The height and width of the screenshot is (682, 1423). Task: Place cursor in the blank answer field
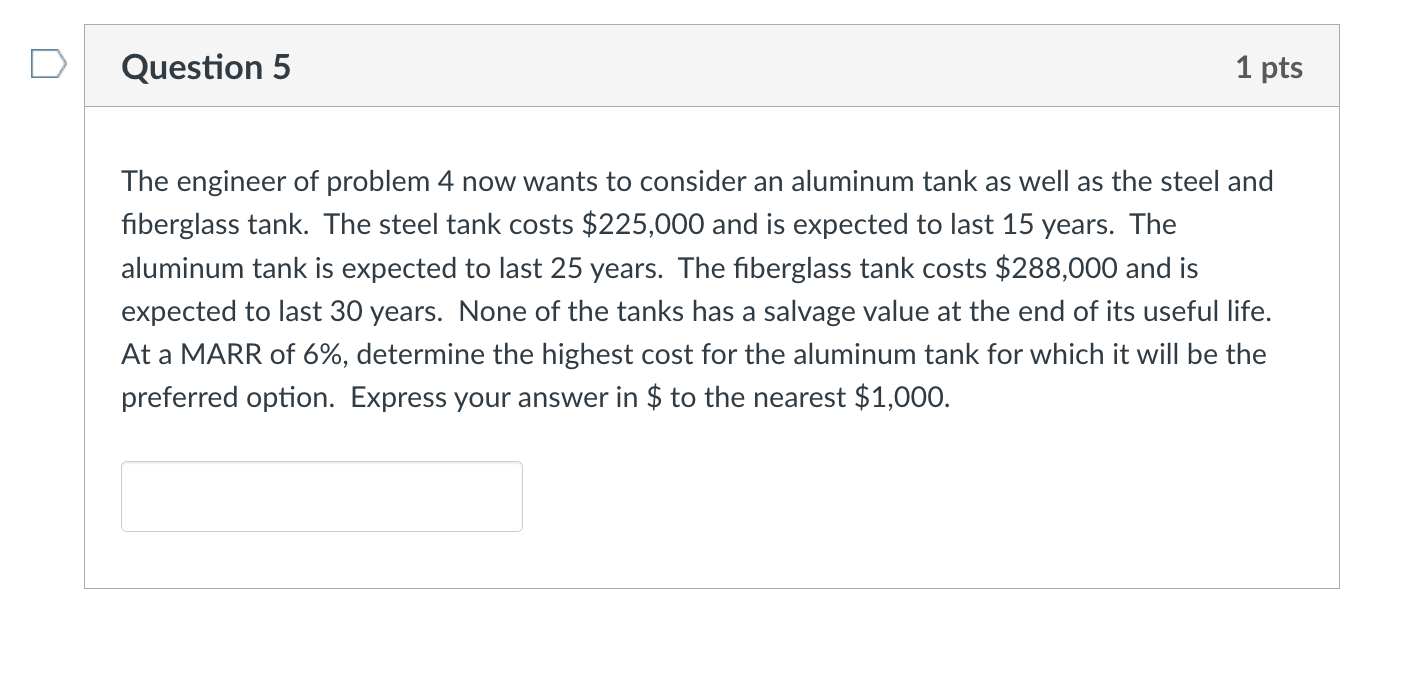click(320, 496)
